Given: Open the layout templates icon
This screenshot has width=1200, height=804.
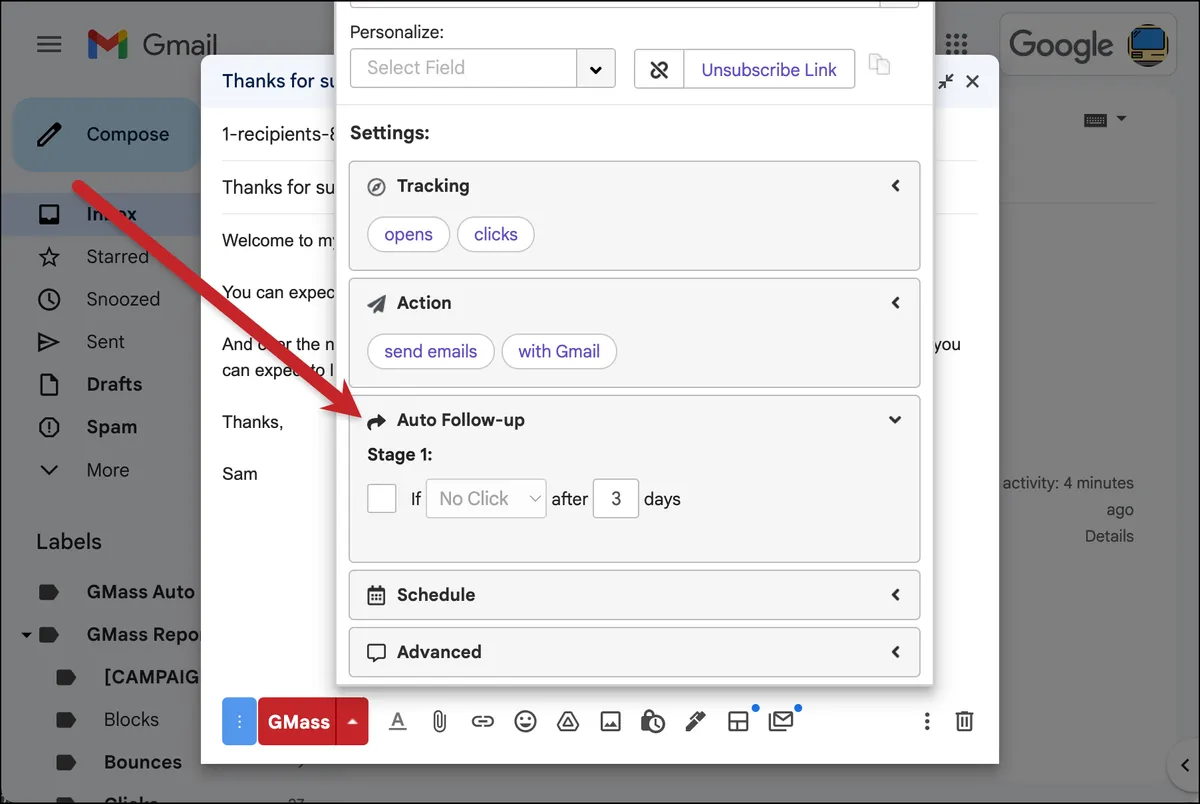Looking at the screenshot, I should coord(738,721).
